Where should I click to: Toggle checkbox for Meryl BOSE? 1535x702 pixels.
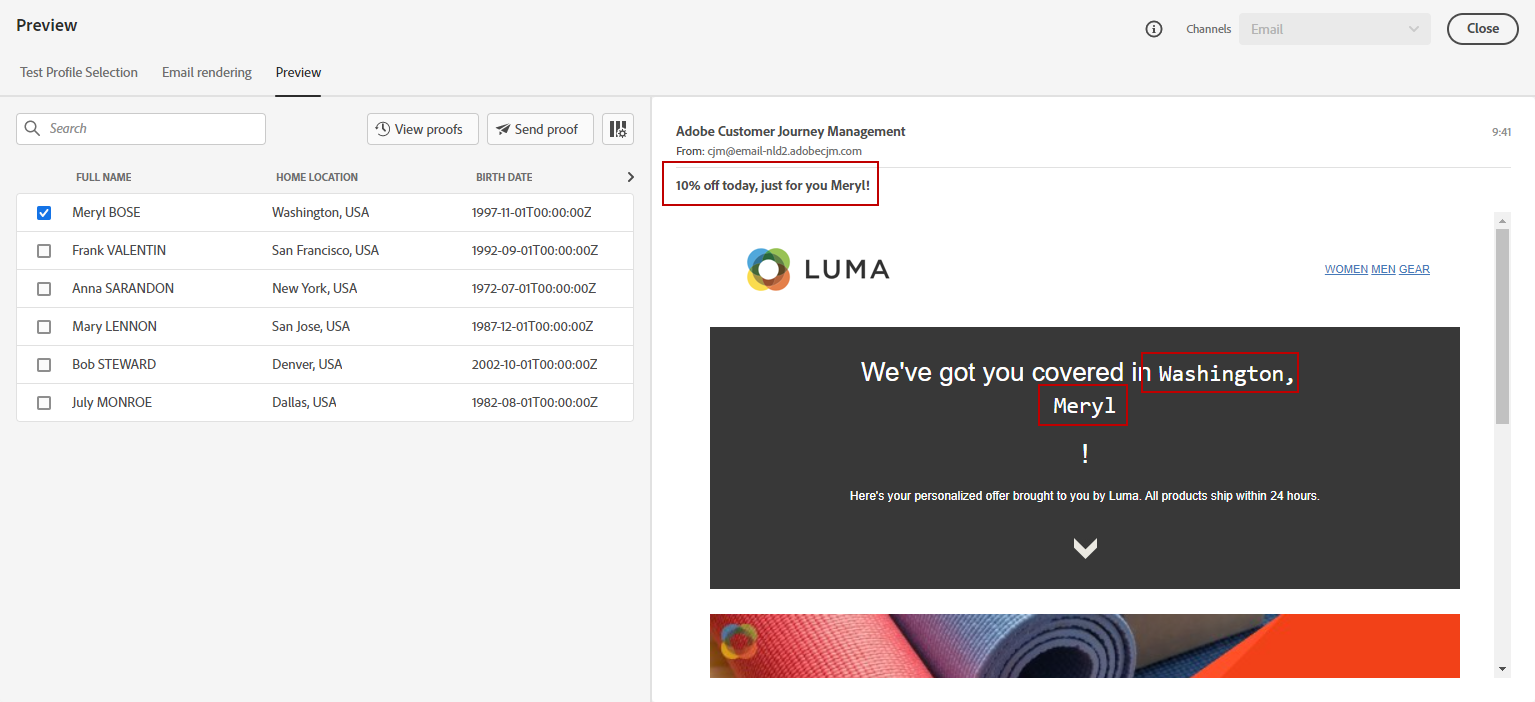pyautogui.click(x=44, y=213)
